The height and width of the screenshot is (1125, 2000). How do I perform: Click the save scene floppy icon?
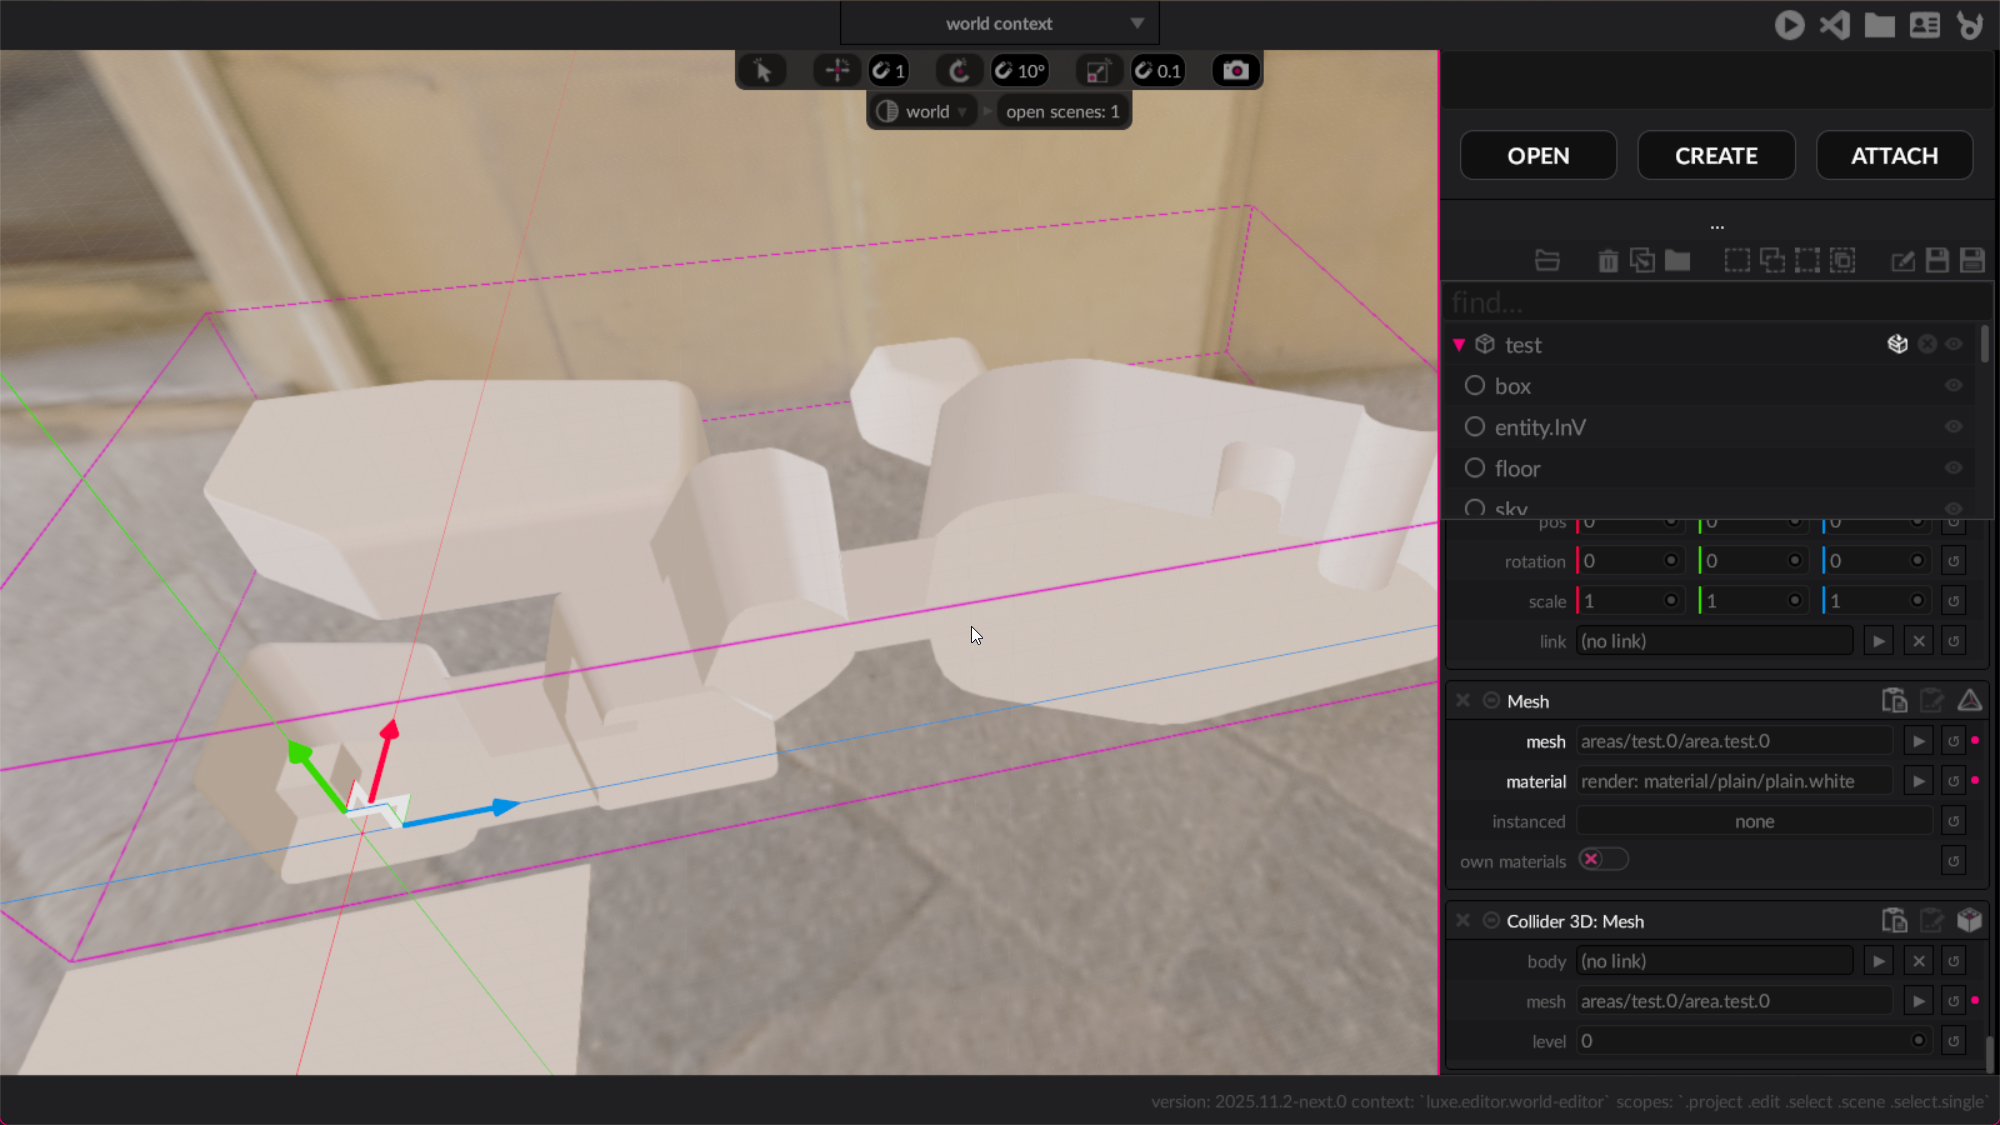[1937, 261]
